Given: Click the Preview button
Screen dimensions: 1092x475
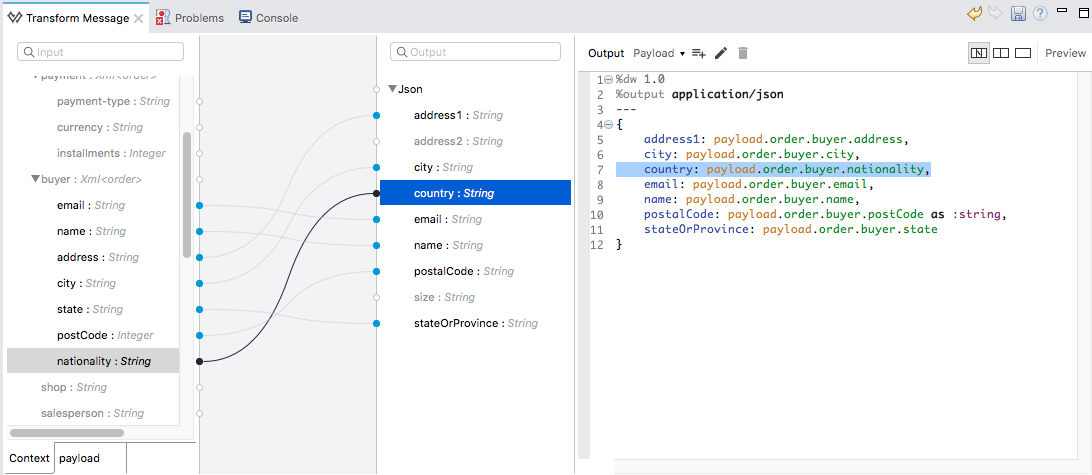Looking at the screenshot, I should 1065,53.
